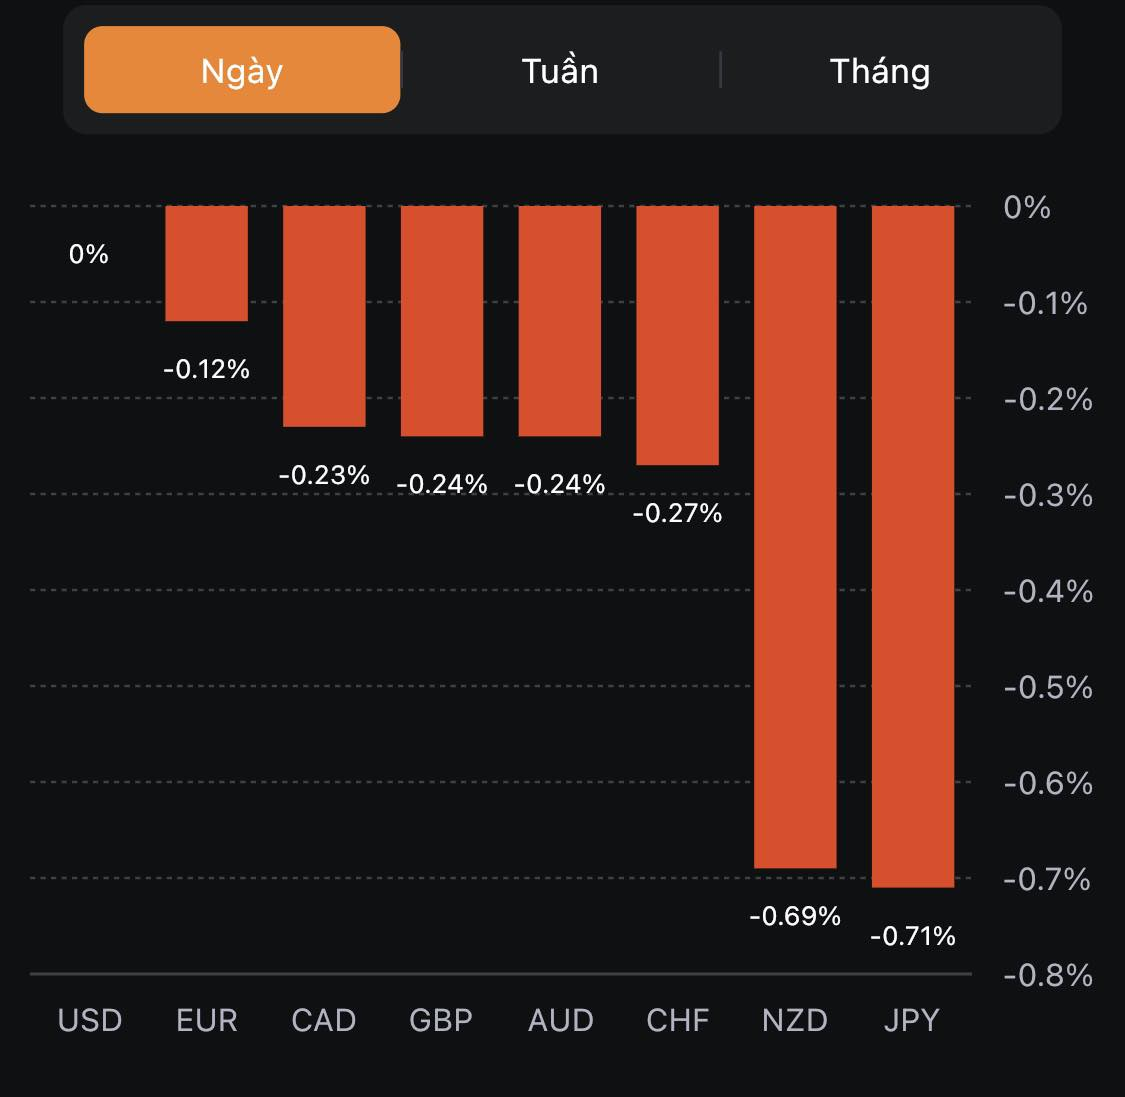Click the USD 0% value label
The height and width of the screenshot is (1097, 1125).
89,254
